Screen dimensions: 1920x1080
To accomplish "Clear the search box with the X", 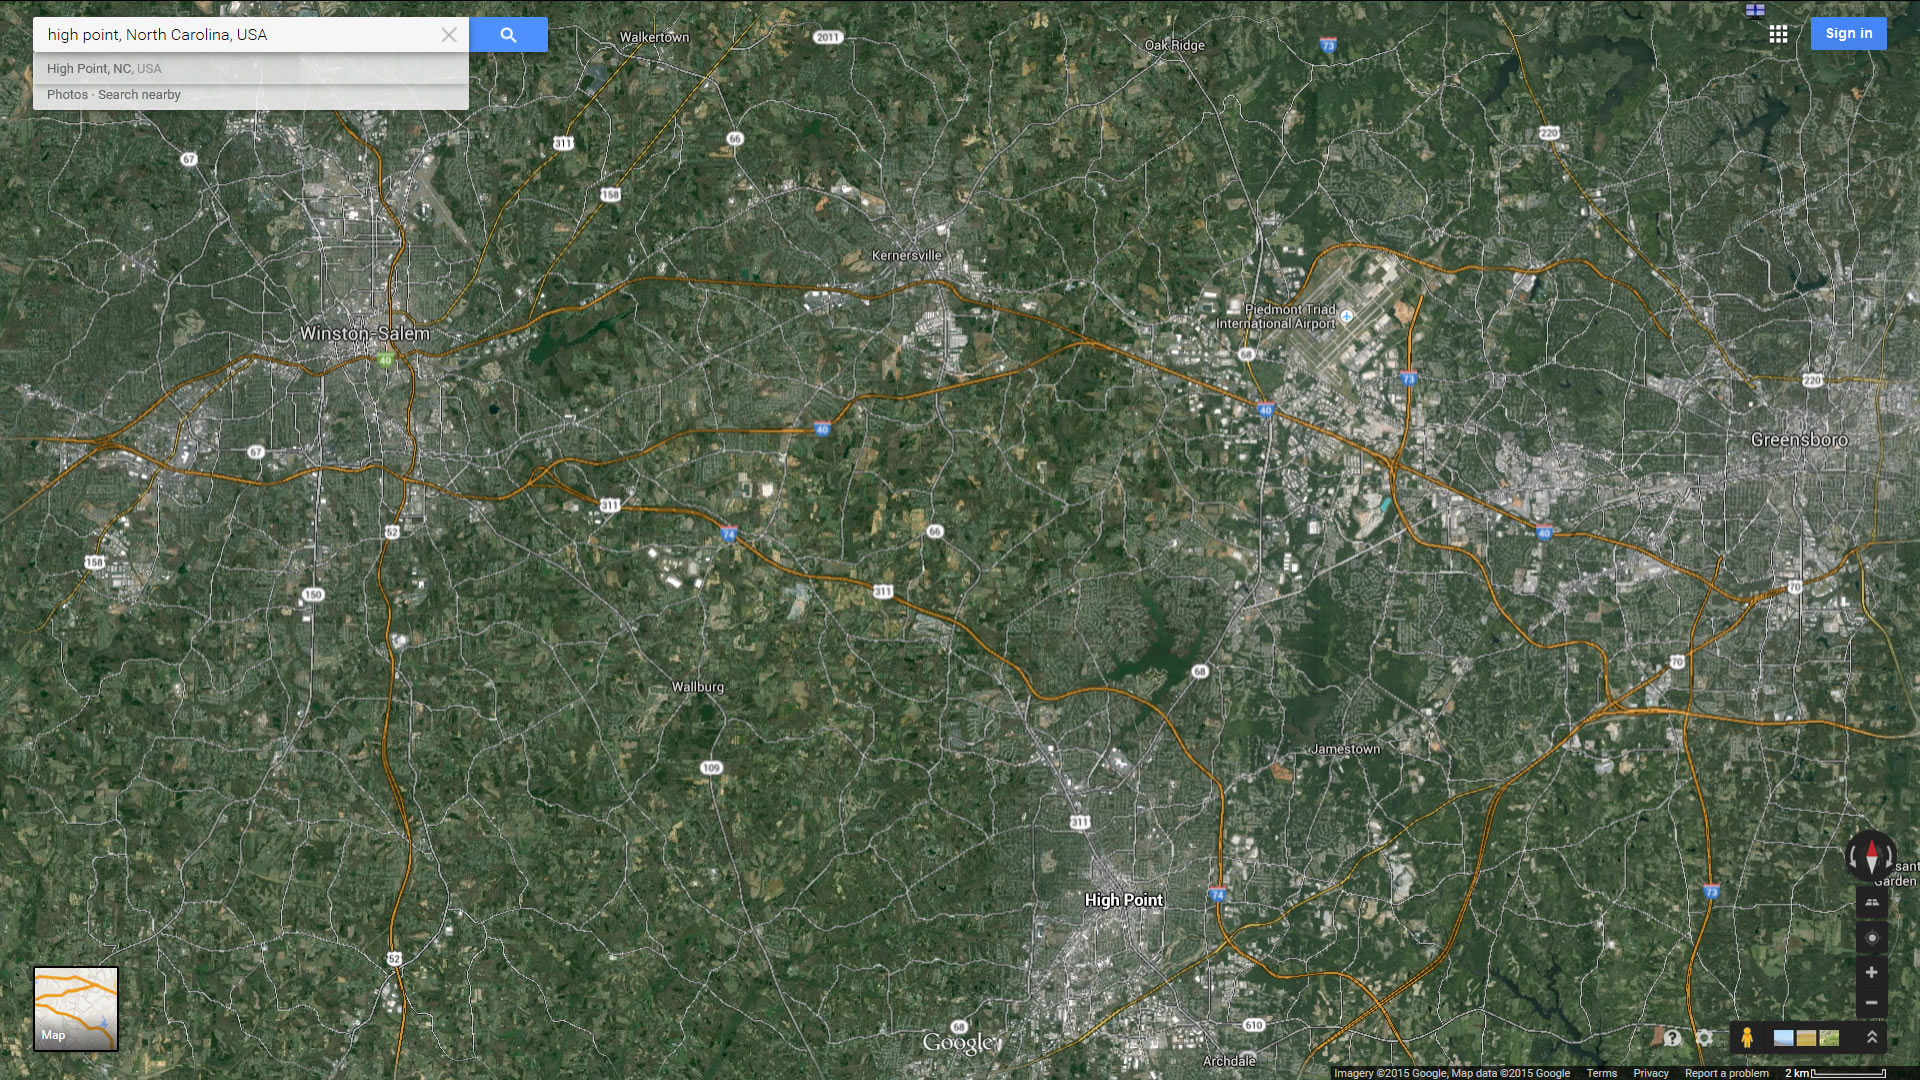I will pos(449,35).
